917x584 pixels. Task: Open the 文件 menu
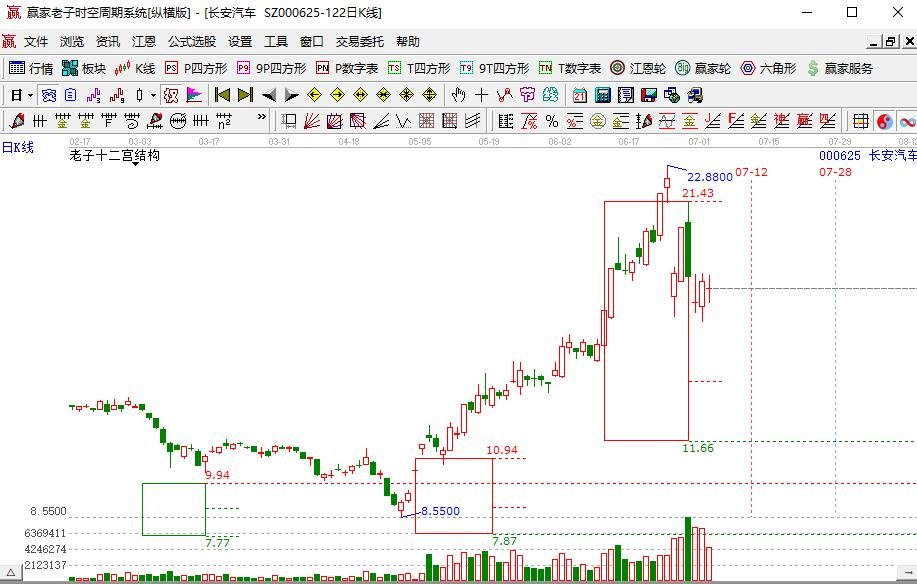(36, 42)
